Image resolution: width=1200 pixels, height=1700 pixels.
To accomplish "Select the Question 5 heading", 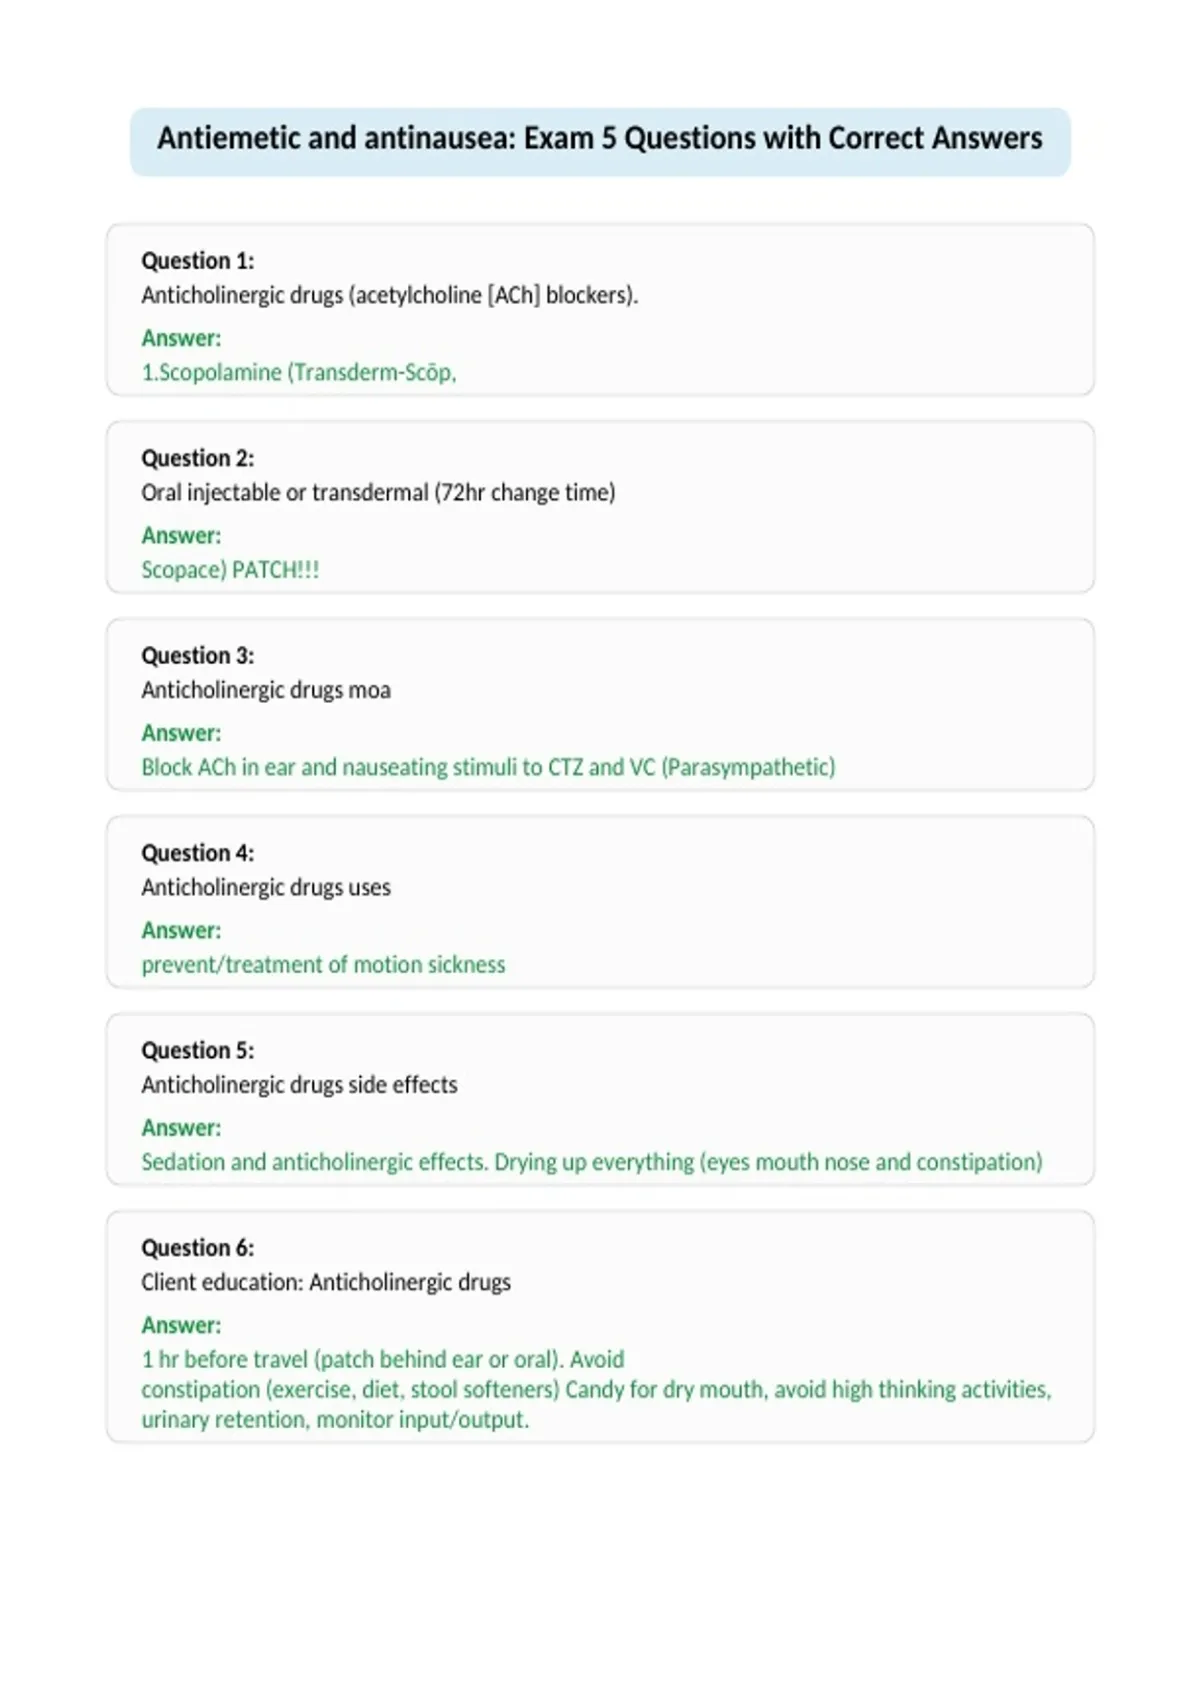I will point(198,1050).
